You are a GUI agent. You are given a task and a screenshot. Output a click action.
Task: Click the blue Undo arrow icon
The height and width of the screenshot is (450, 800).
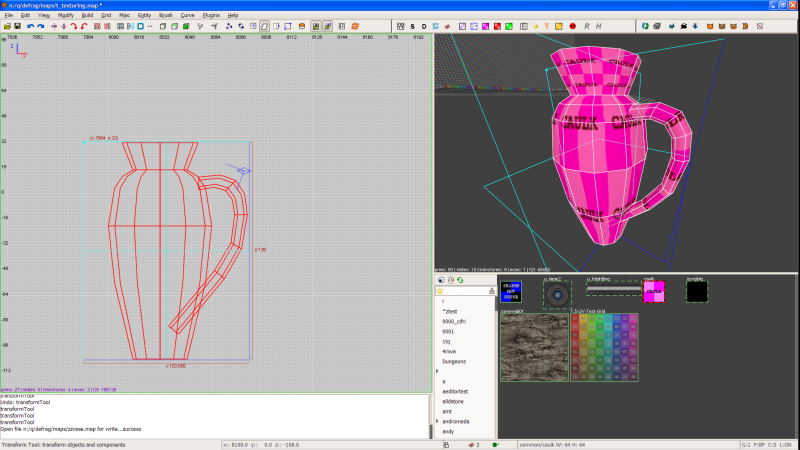(29, 25)
